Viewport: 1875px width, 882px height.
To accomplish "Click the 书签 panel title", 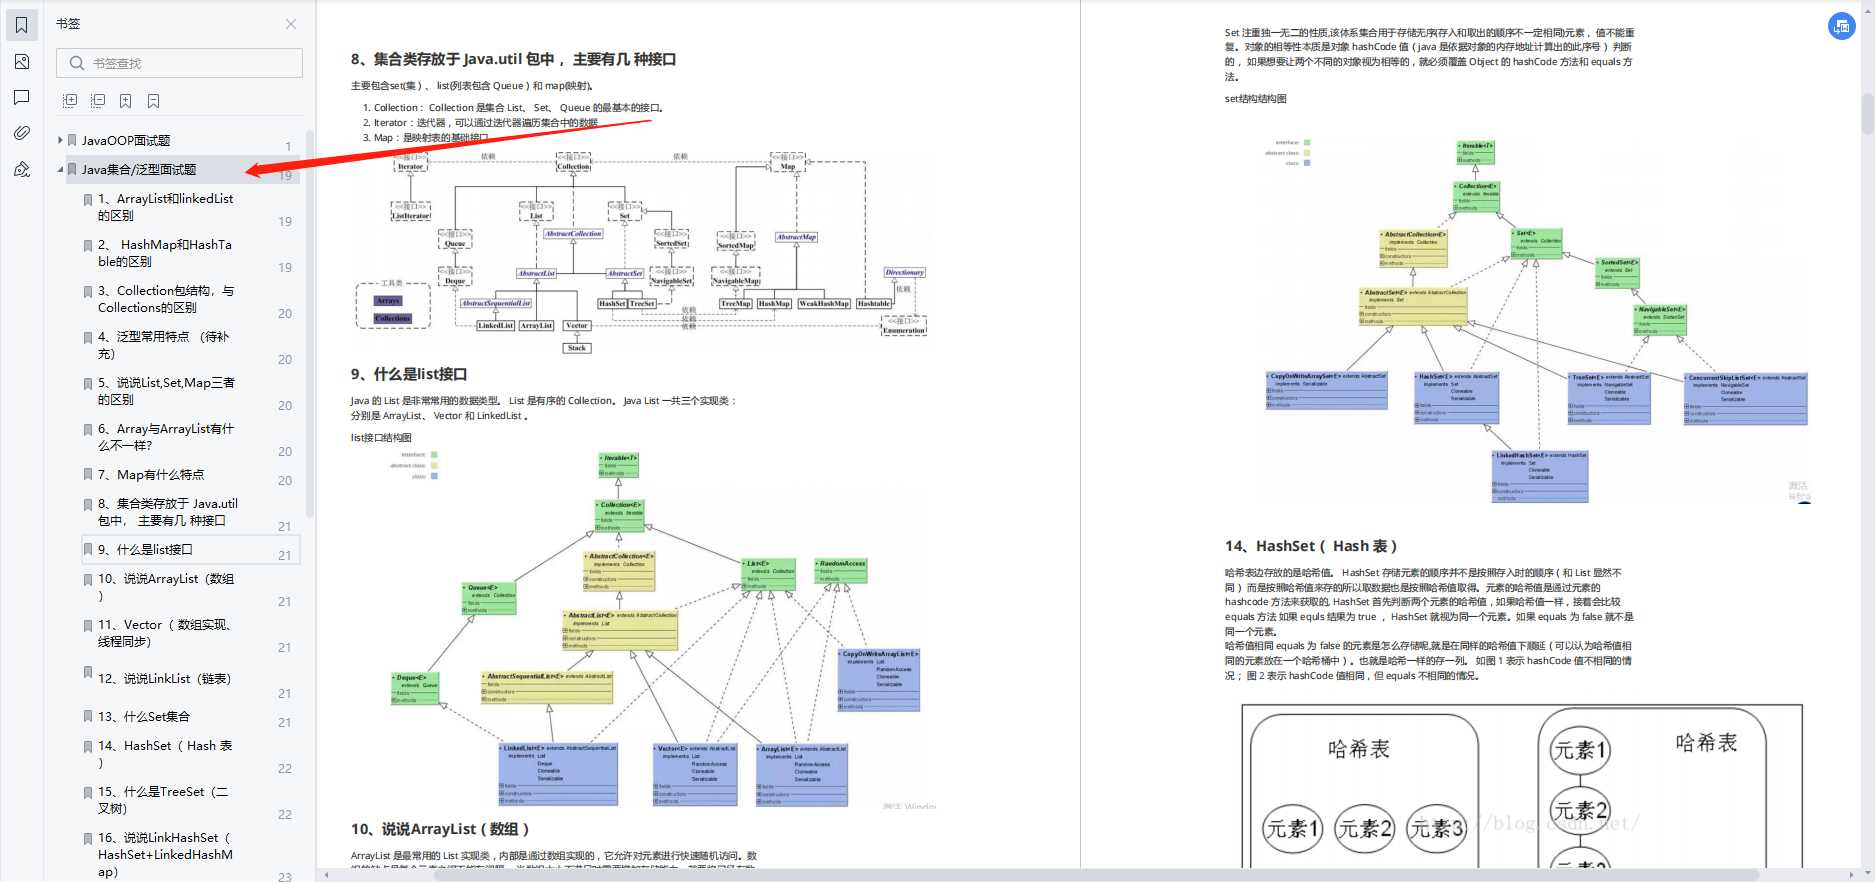I will [68, 24].
